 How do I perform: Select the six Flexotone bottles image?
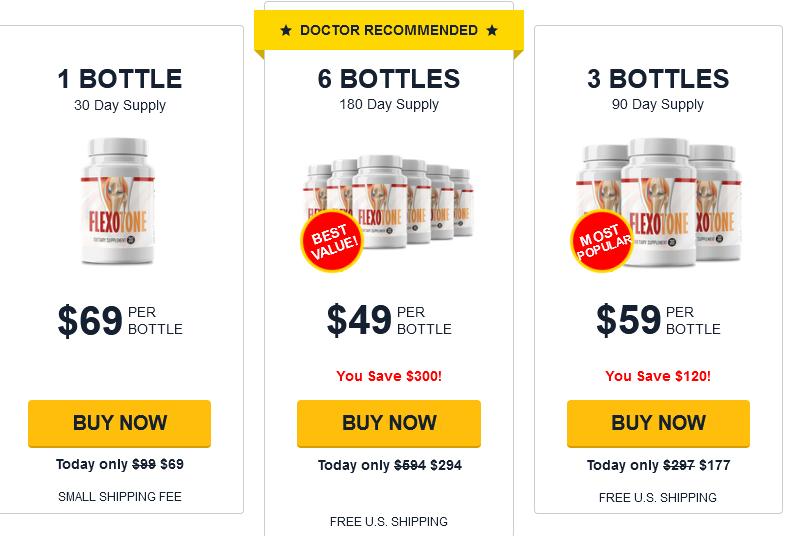coord(389,209)
